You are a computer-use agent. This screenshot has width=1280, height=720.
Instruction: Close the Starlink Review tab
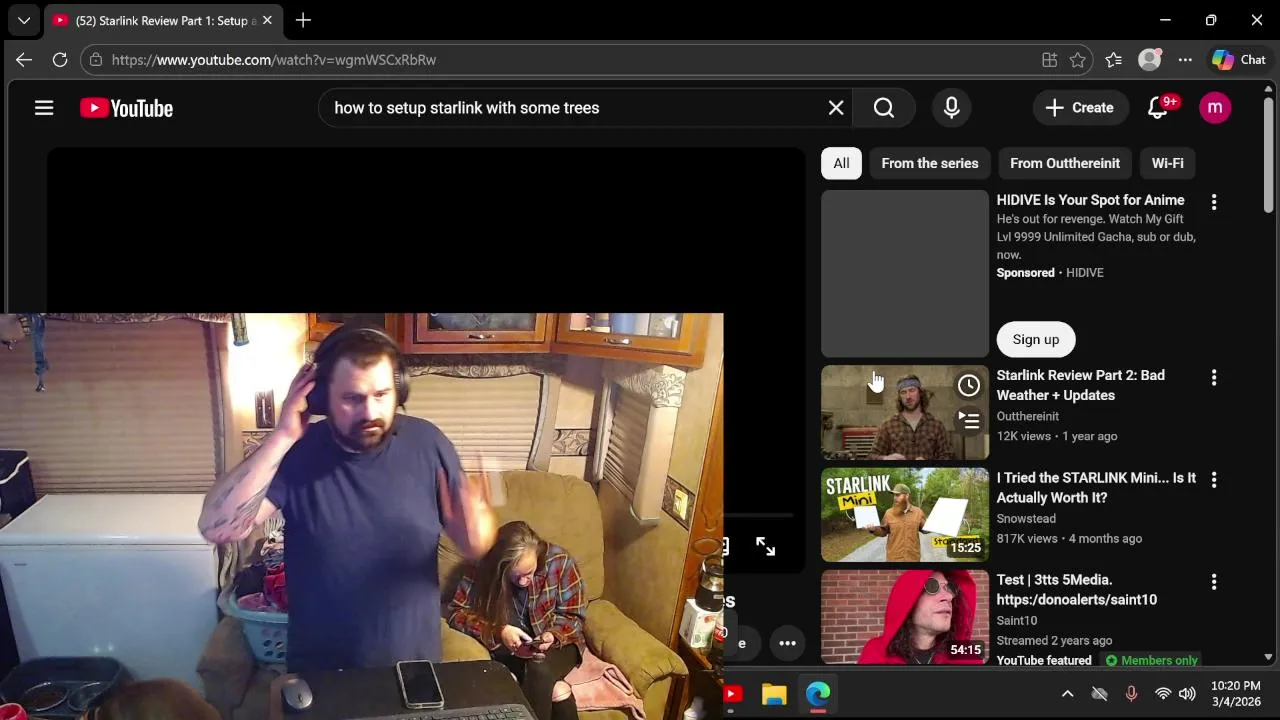click(x=267, y=20)
